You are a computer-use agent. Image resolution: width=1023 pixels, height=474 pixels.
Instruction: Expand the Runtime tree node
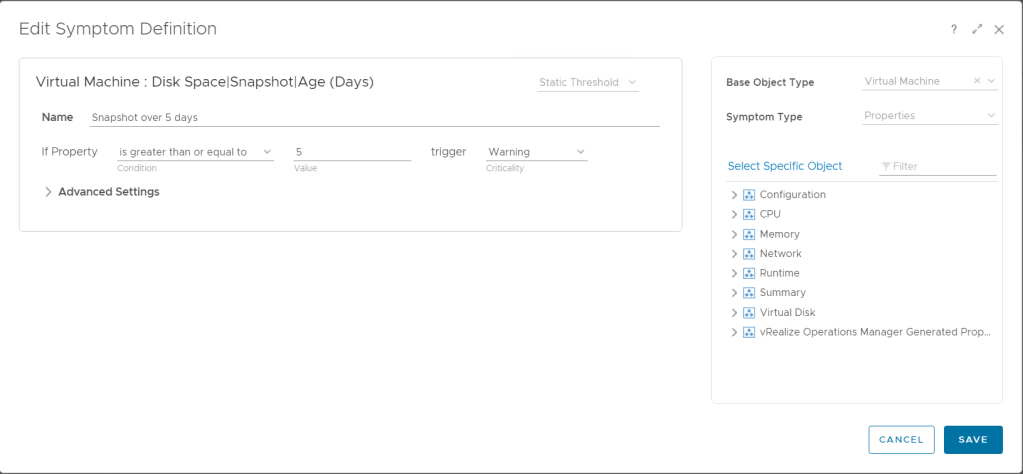point(734,273)
